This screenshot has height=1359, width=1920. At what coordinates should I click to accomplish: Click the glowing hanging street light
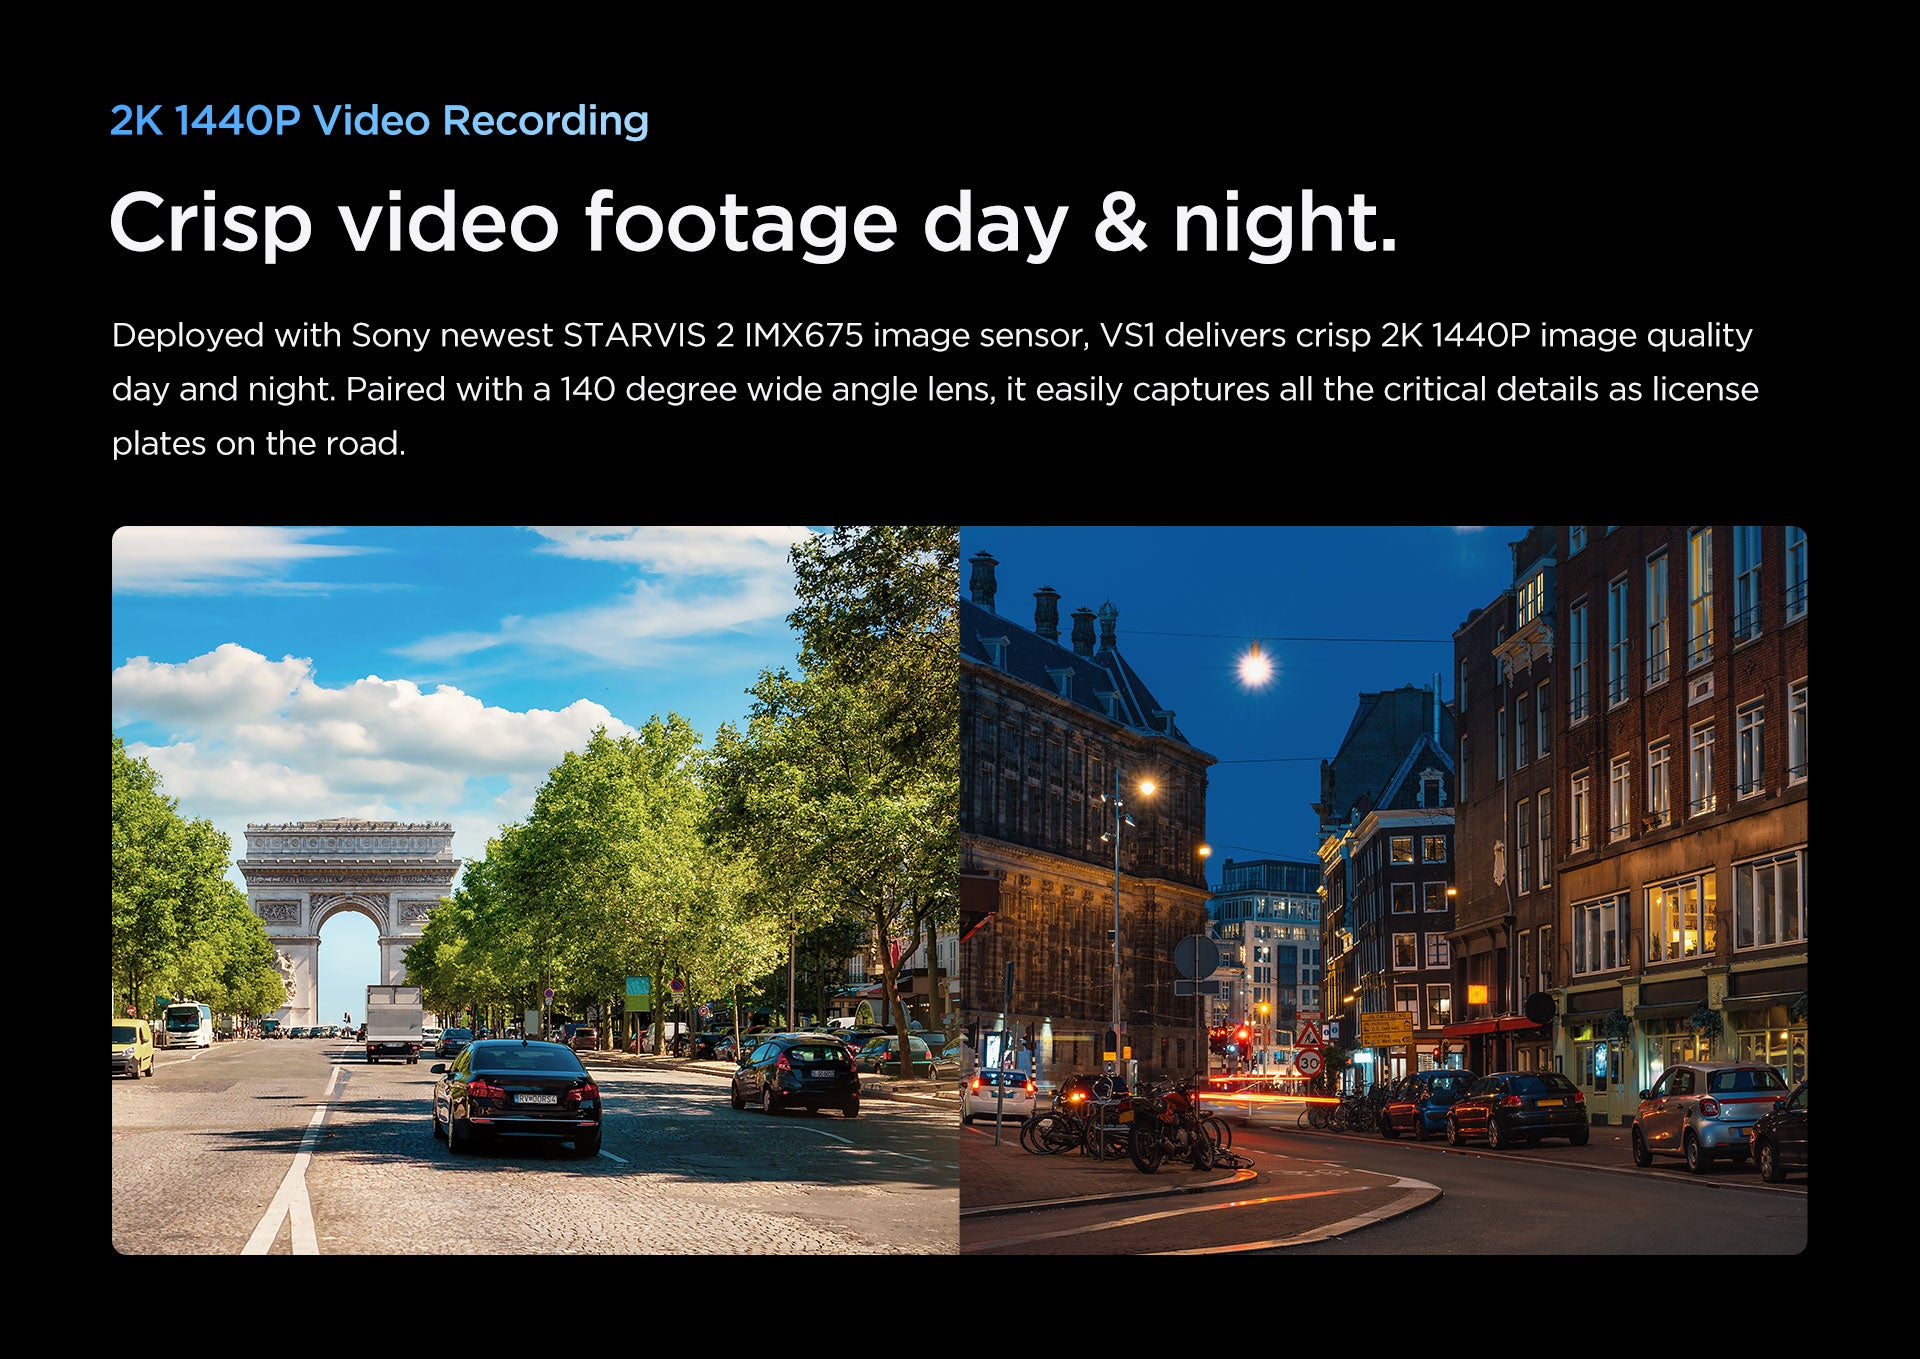coord(1254,666)
